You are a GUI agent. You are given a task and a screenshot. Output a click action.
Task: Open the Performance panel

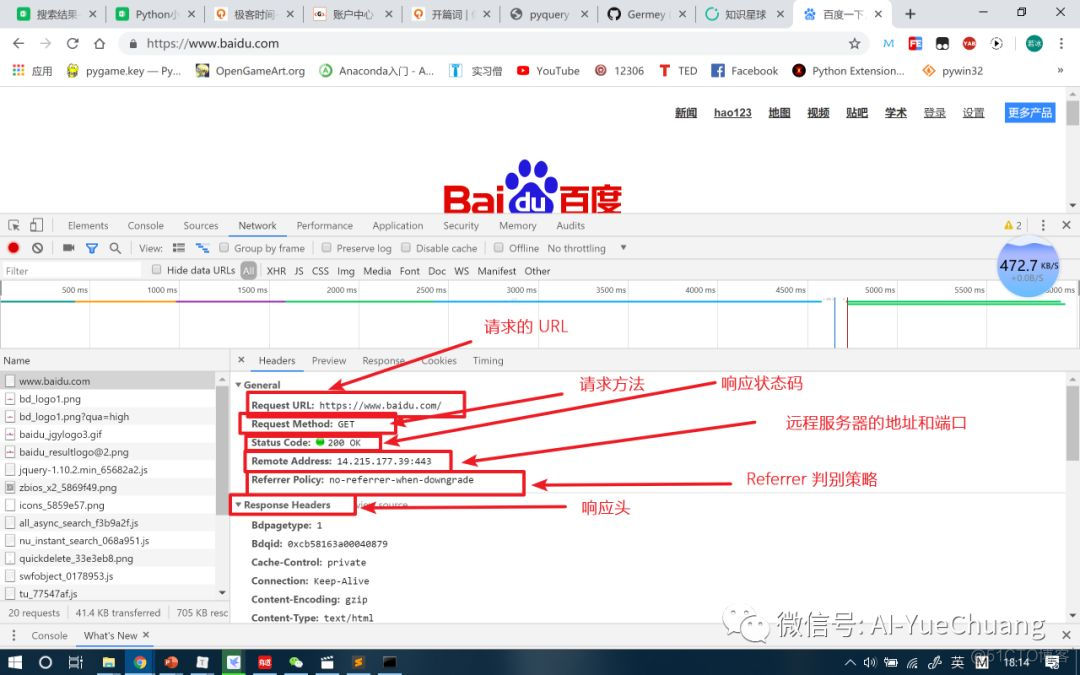pos(324,225)
